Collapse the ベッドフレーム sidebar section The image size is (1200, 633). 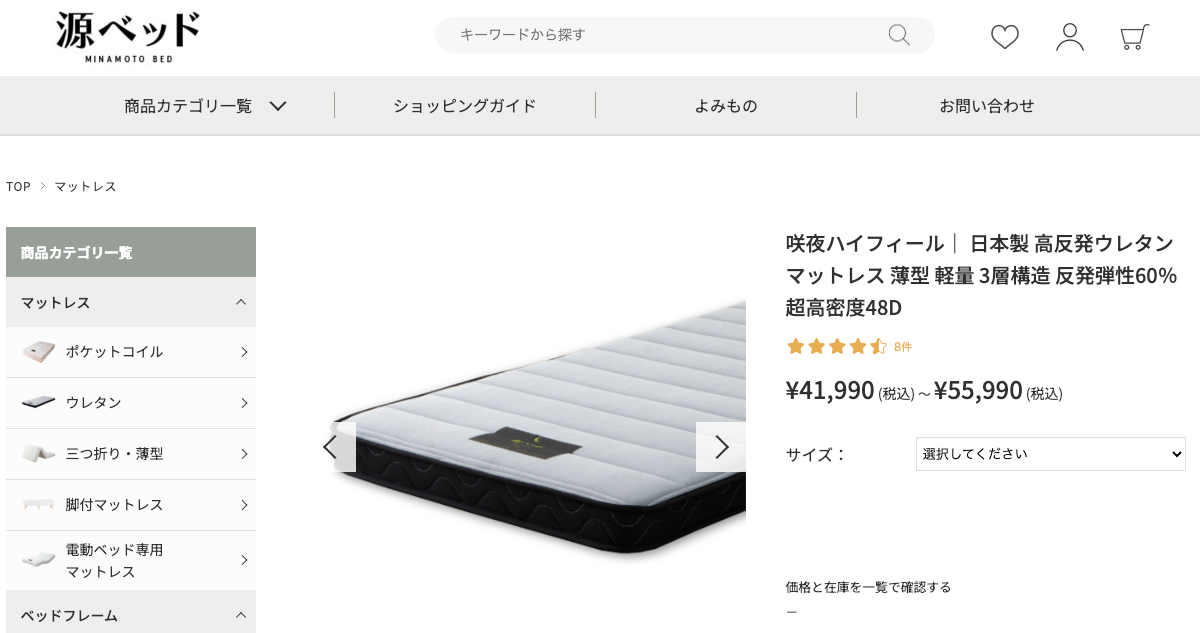pyautogui.click(x=131, y=615)
